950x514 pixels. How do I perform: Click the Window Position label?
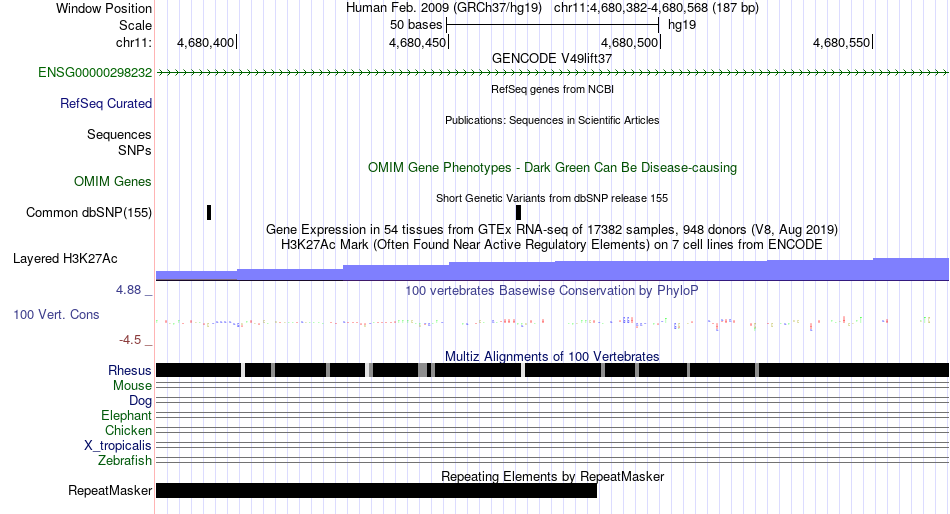pyautogui.click(x=104, y=8)
